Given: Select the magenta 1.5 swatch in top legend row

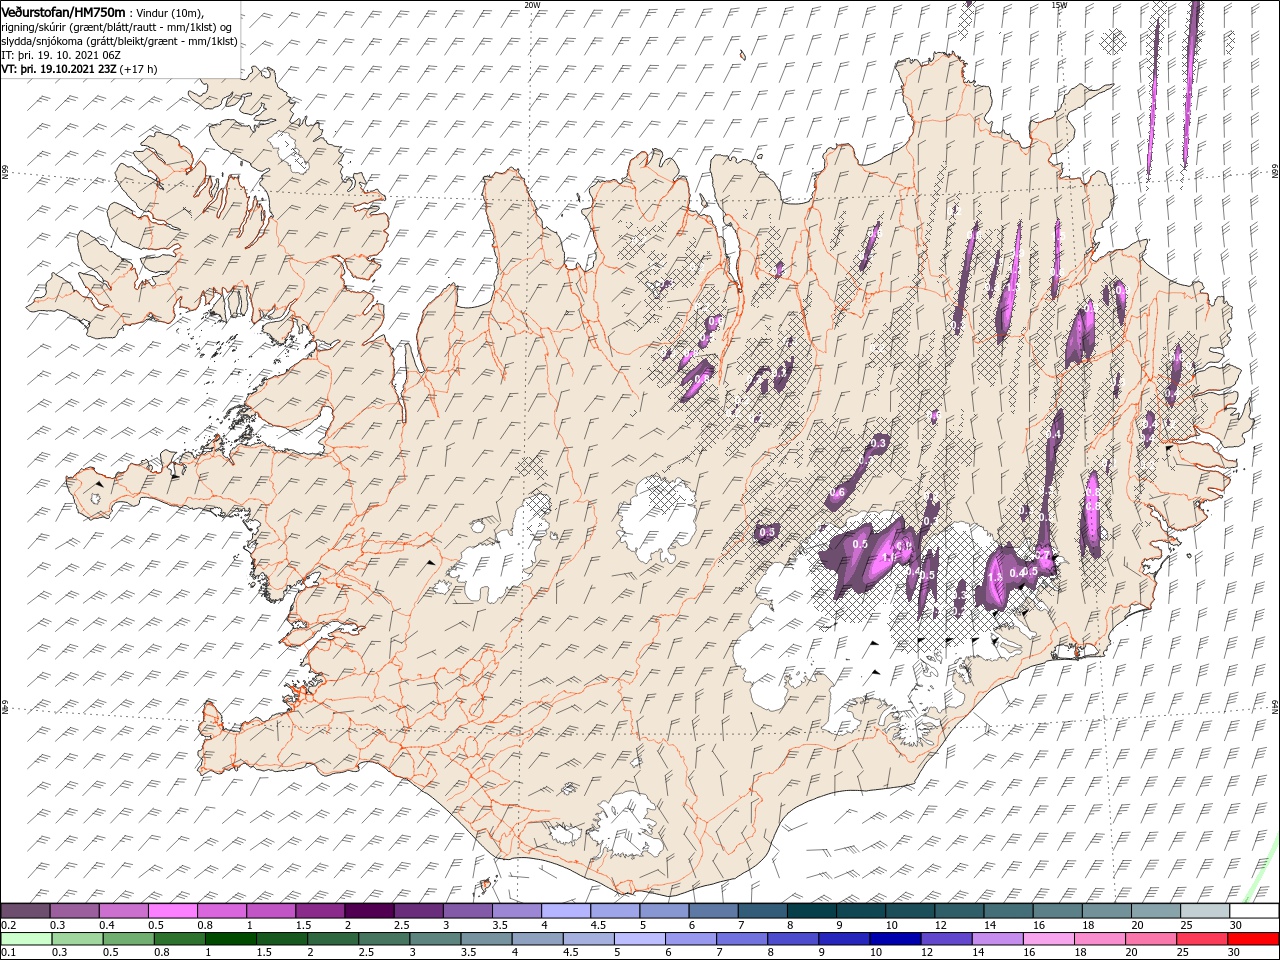Looking at the screenshot, I should (x=320, y=911).
